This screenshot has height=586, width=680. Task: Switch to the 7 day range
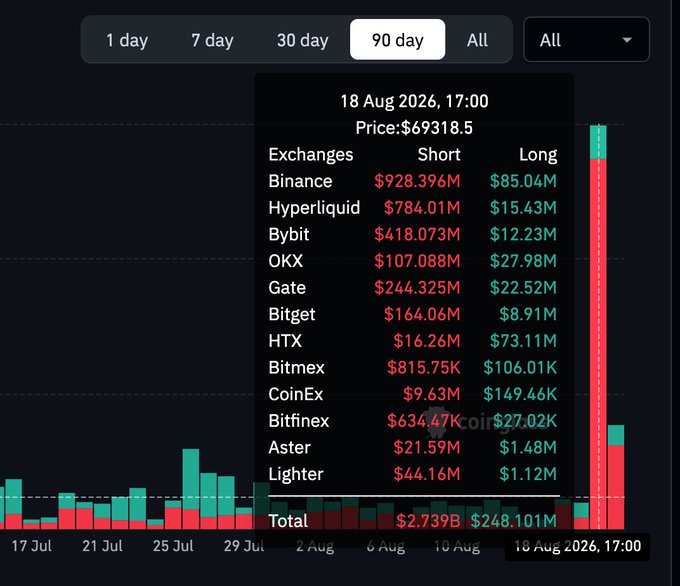pyautogui.click(x=212, y=40)
